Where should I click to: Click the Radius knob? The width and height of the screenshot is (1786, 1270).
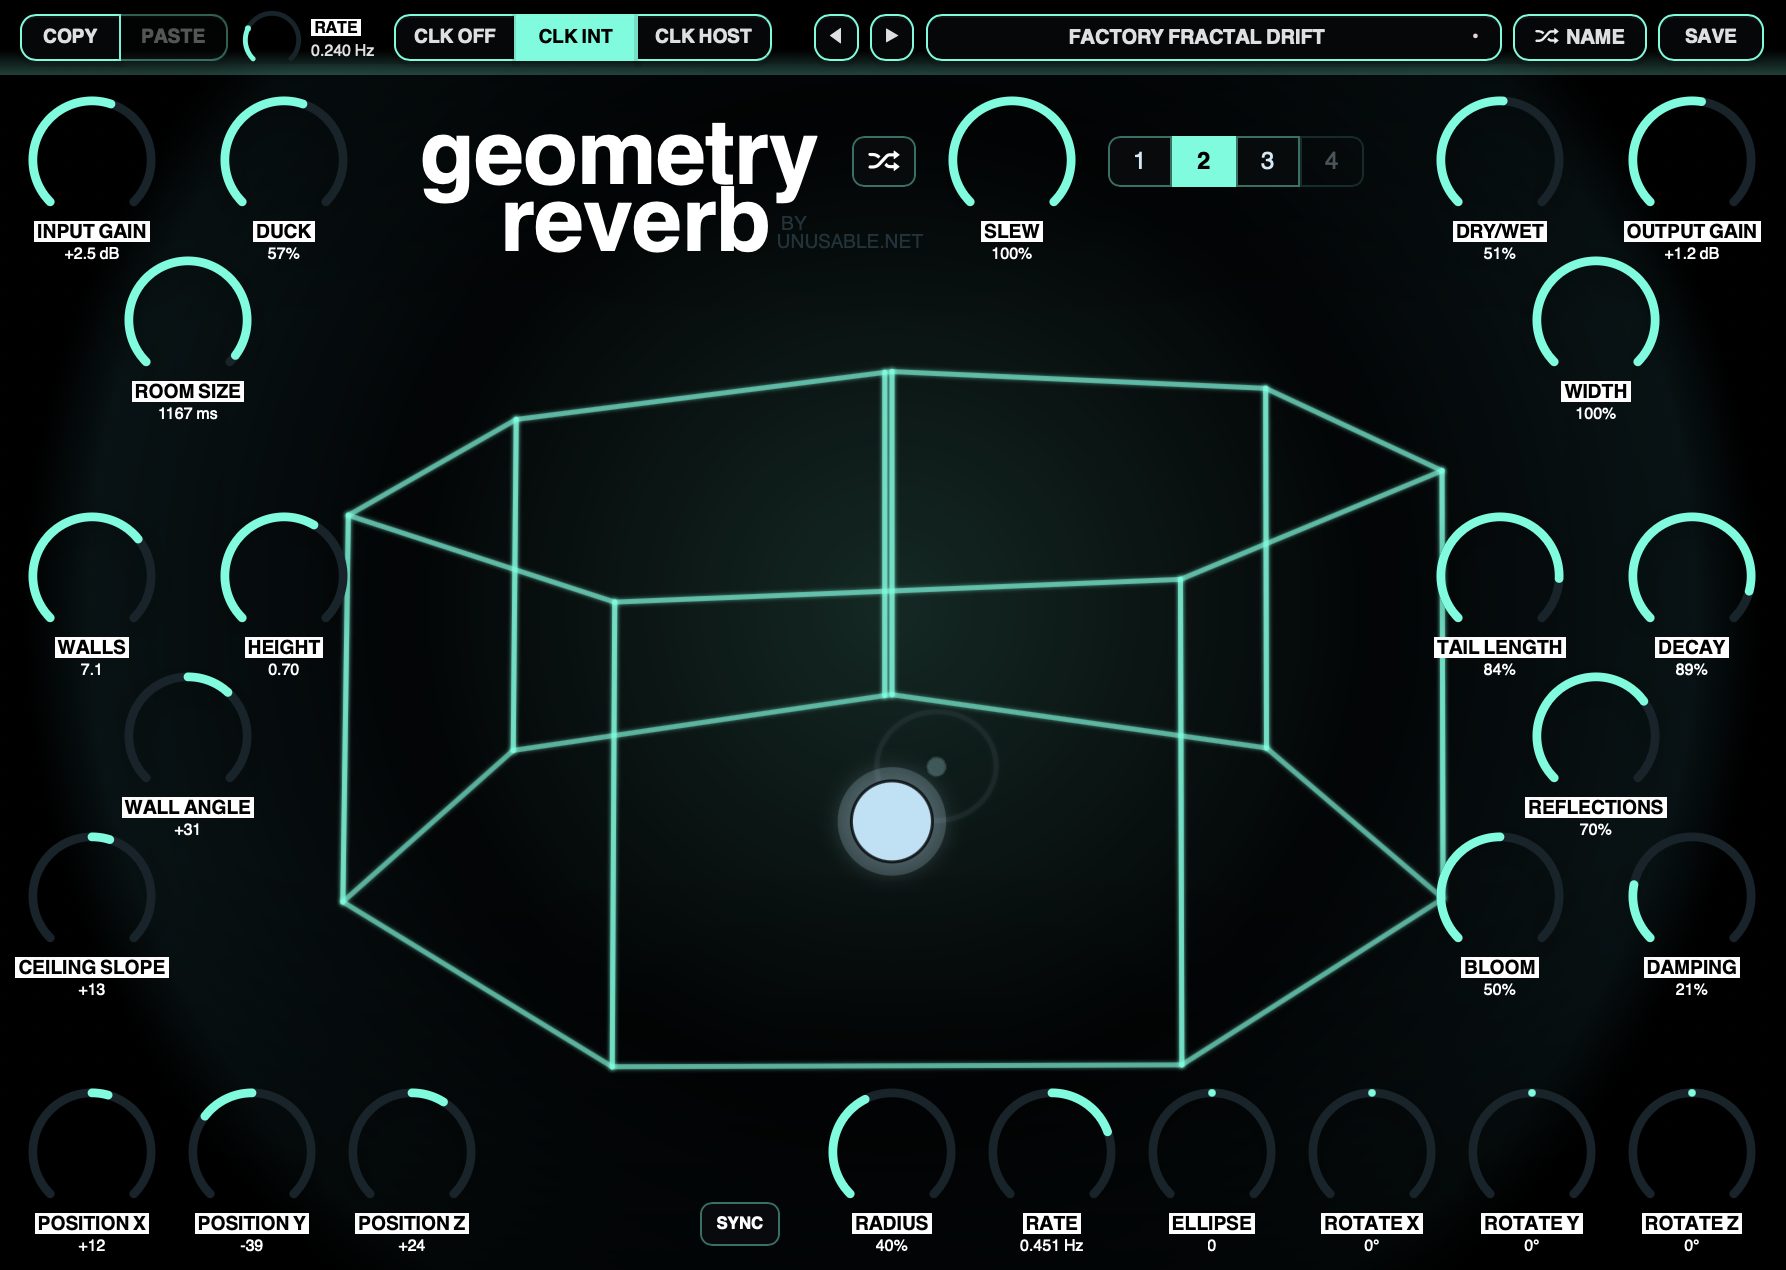pos(892,1151)
